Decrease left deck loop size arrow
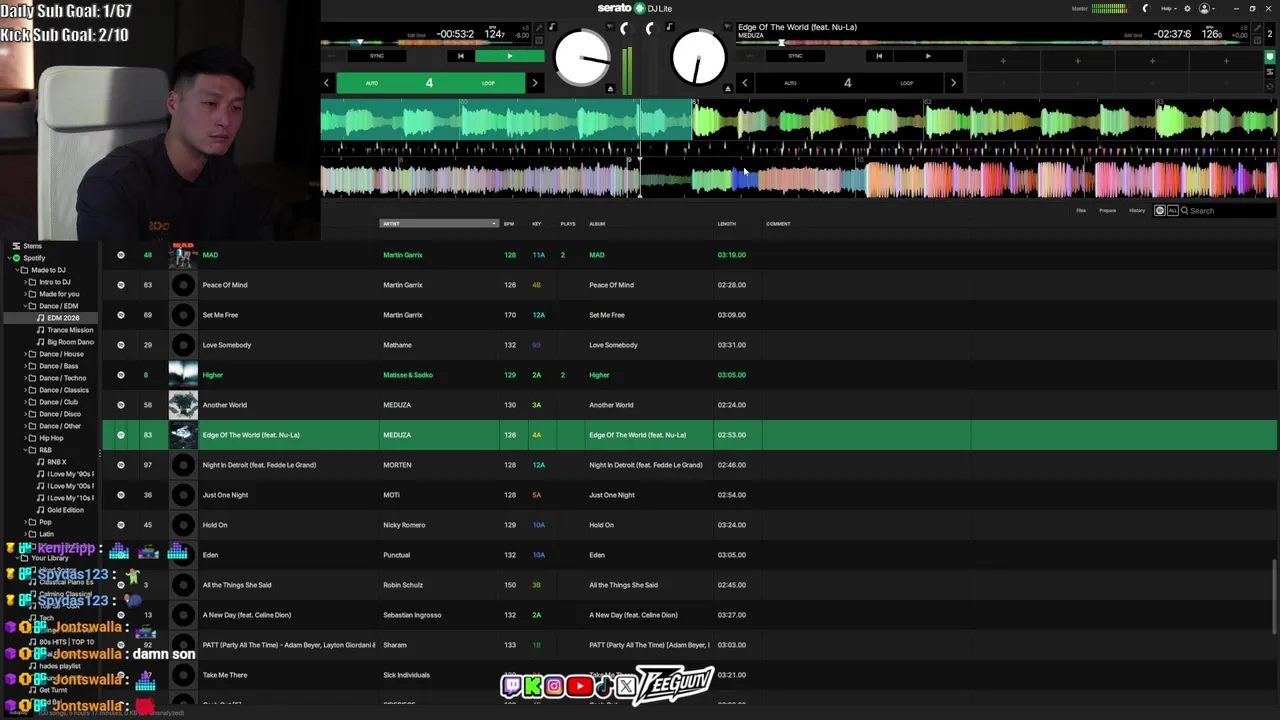 coord(326,83)
